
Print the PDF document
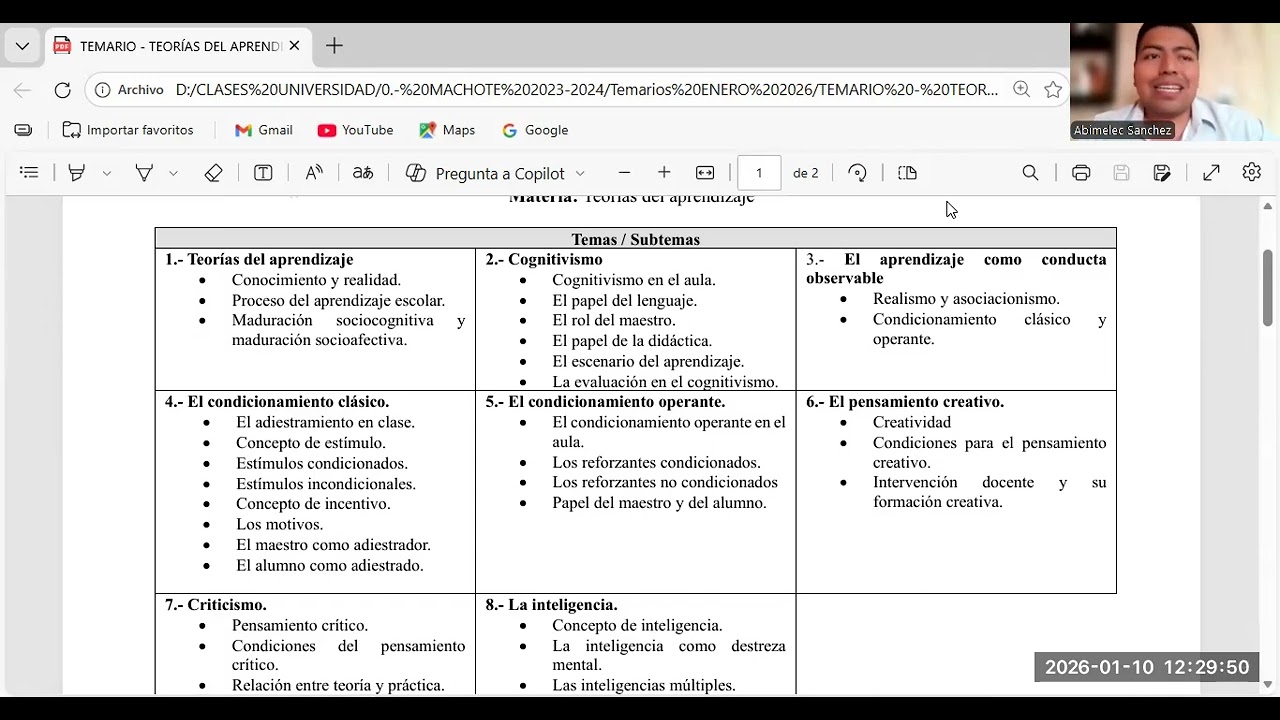point(1081,173)
